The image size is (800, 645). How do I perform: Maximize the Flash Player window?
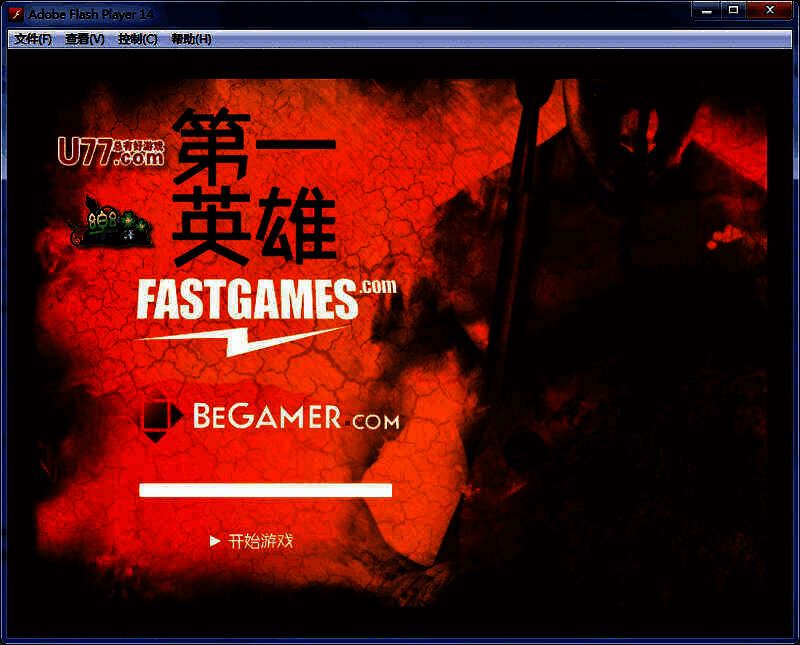[733, 11]
